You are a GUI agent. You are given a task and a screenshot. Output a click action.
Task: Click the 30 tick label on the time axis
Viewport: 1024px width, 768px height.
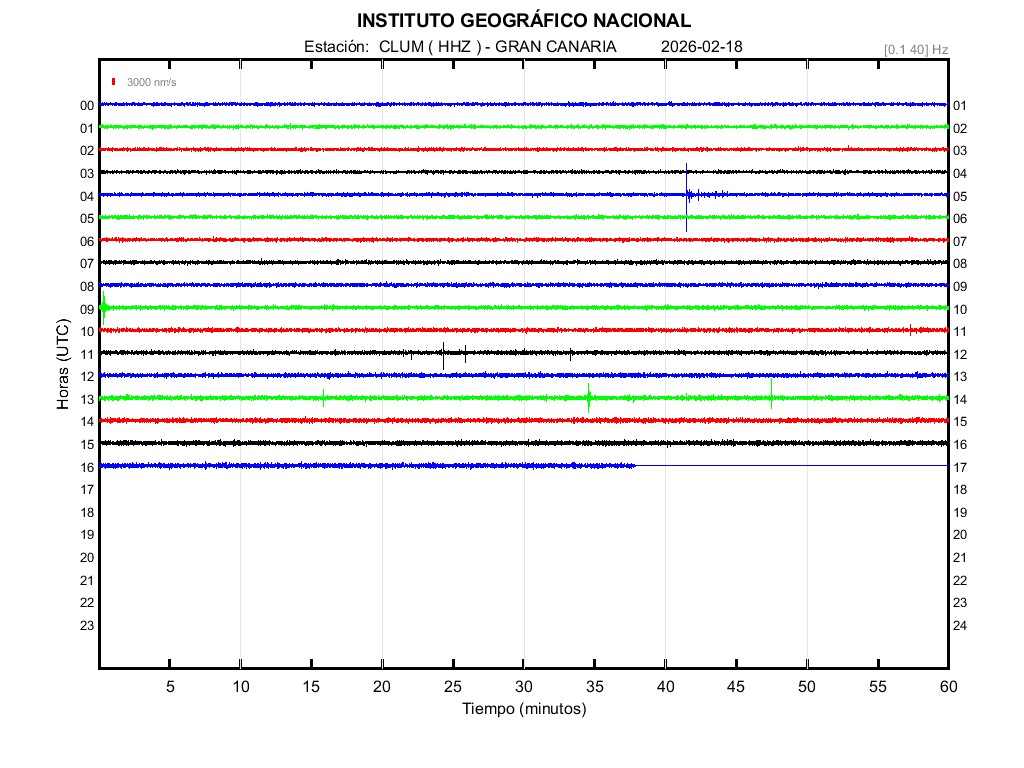[524, 687]
